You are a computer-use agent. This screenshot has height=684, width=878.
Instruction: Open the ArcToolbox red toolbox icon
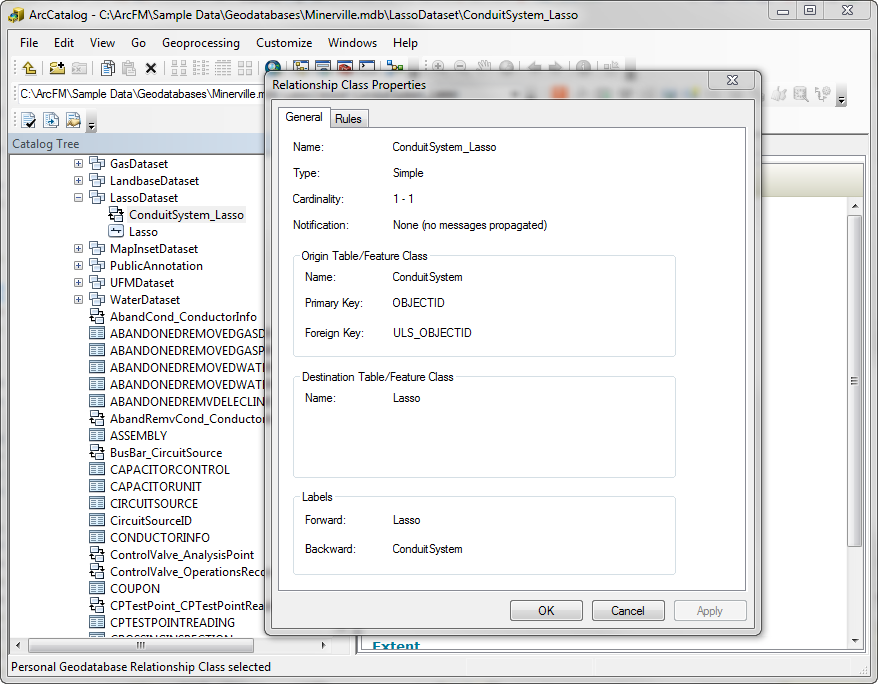pyautogui.click(x=345, y=68)
